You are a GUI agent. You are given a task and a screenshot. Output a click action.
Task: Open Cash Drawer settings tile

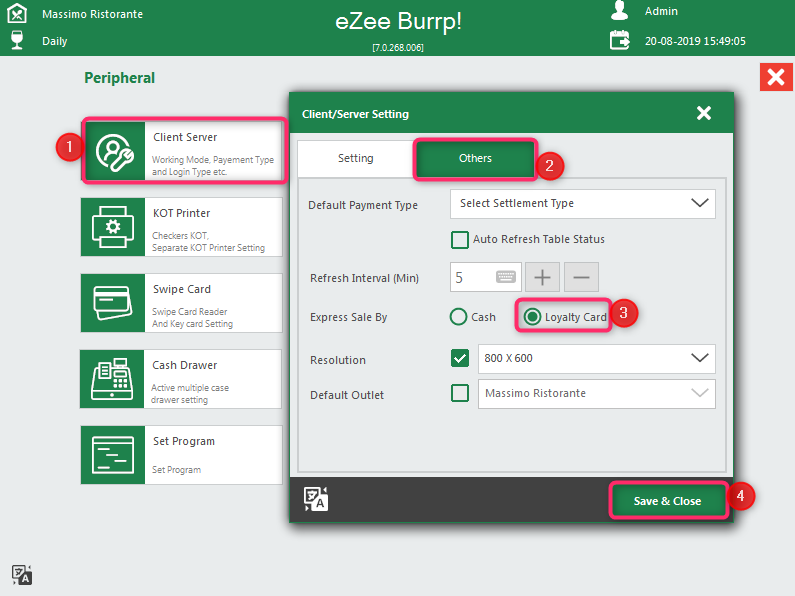click(180, 379)
